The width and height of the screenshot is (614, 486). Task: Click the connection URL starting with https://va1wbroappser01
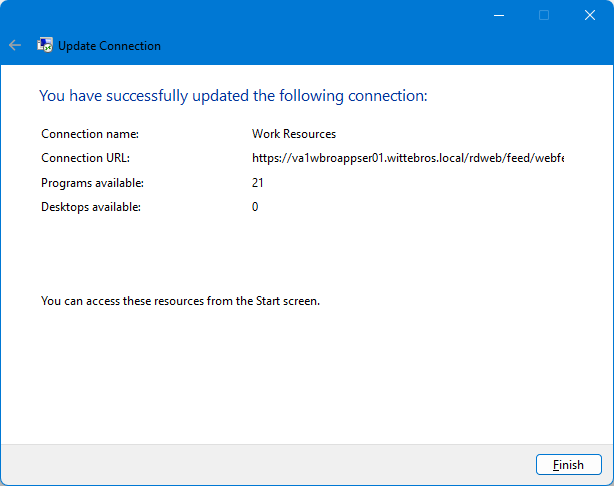click(408, 158)
